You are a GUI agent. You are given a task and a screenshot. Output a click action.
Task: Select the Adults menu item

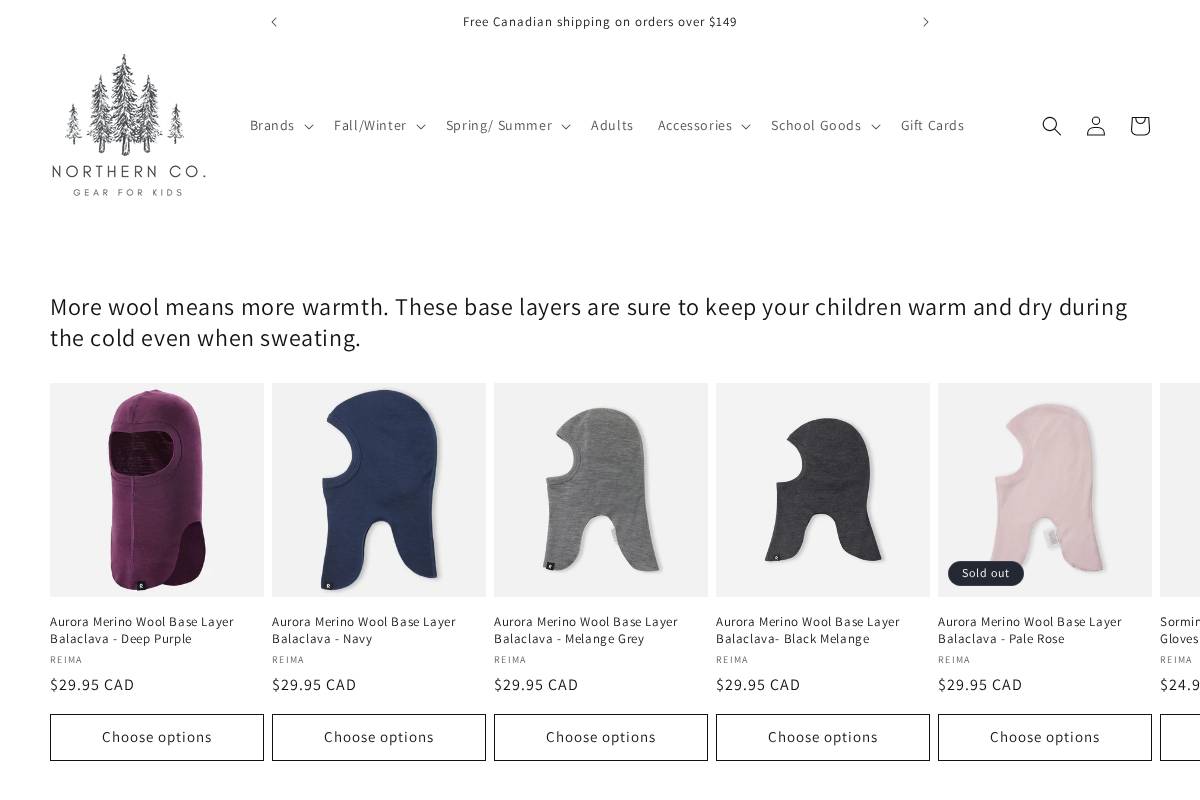(x=612, y=125)
